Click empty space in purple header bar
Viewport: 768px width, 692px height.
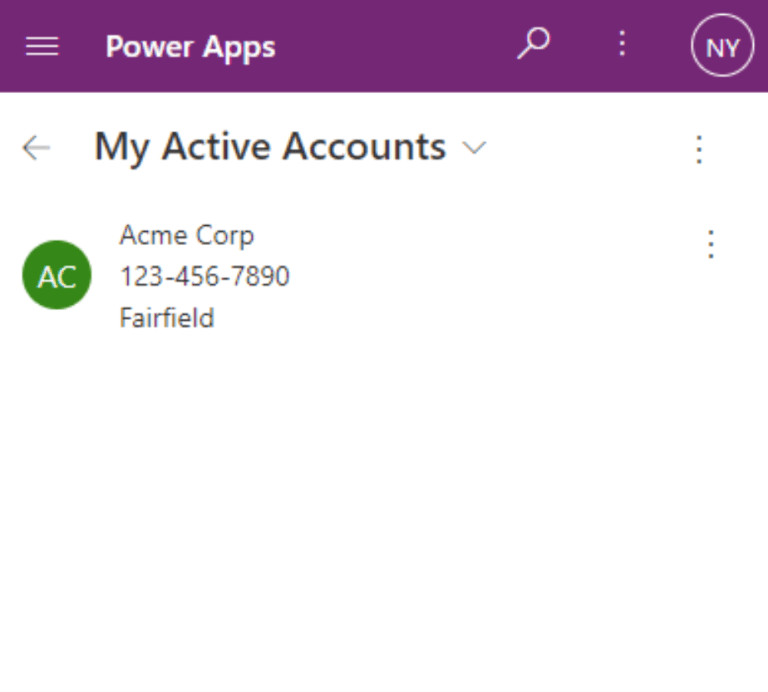400,46
